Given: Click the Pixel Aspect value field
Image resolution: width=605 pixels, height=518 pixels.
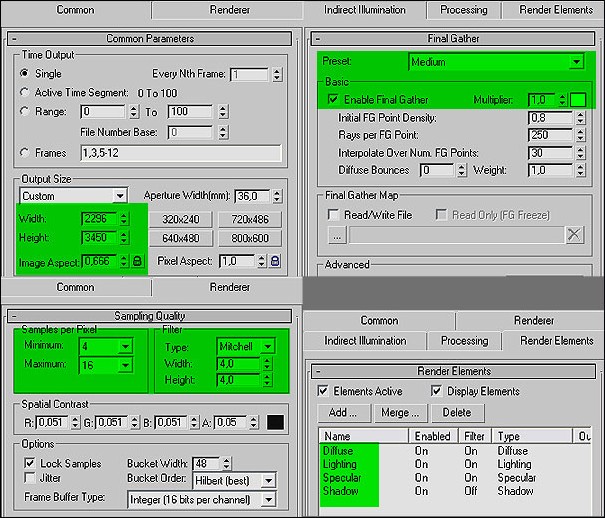Looking at the screenshot, I should click(x=237, y=262).
